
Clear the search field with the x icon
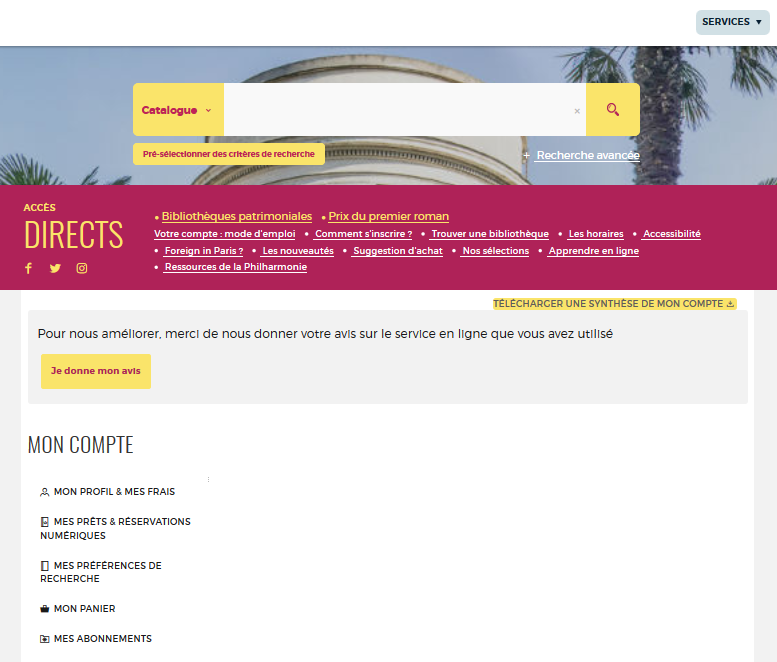coord(577,111)
